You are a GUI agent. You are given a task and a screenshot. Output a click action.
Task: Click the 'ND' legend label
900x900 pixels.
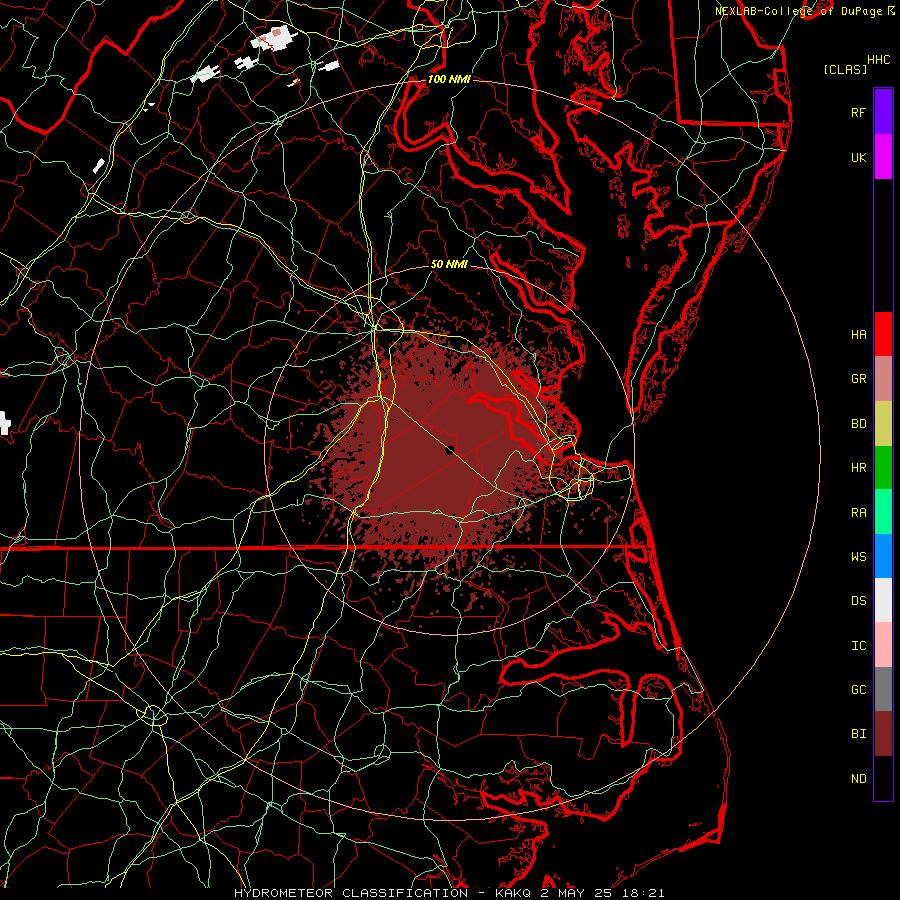click(x=858, y=779)
